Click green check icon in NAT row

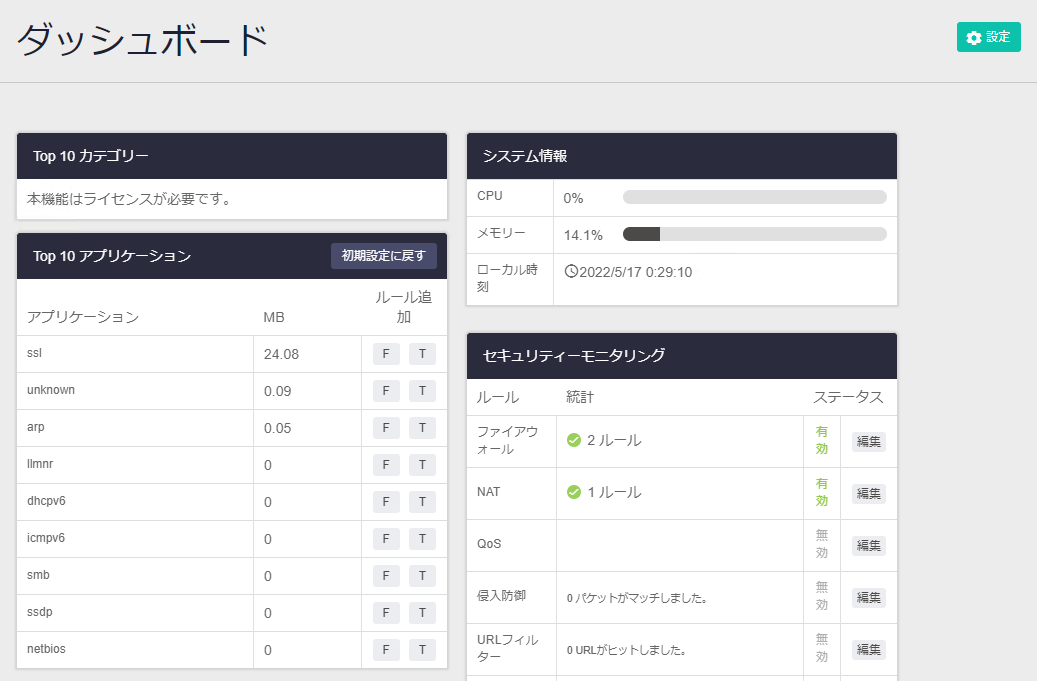(x=574, y=492)
